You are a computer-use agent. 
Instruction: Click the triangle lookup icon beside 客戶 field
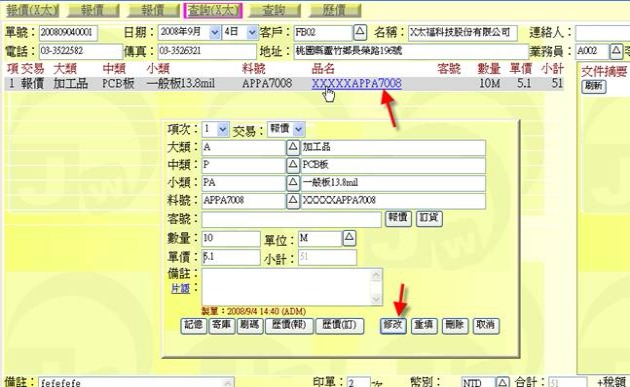tap(360, 32)
